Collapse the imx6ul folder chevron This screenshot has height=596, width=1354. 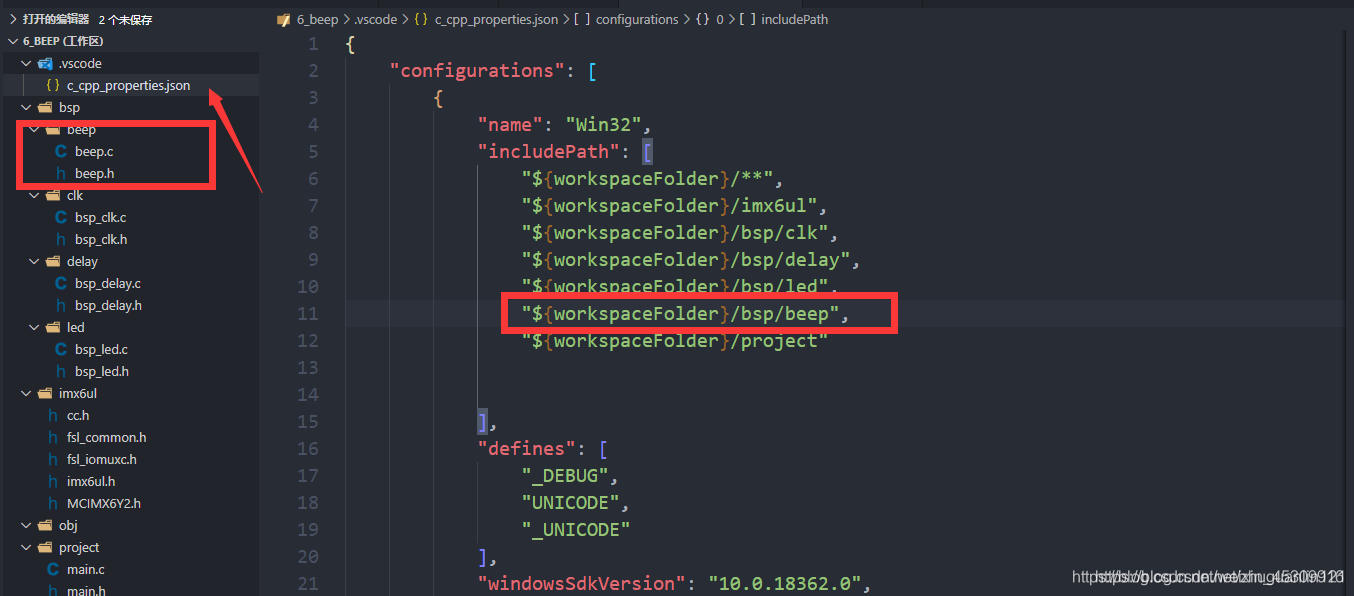pos(26,393)
